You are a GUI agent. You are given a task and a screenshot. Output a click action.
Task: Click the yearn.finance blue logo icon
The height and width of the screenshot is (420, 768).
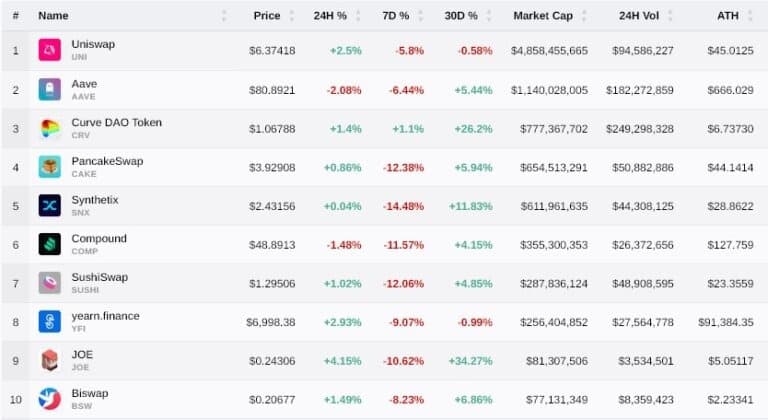tap(49, 321)
